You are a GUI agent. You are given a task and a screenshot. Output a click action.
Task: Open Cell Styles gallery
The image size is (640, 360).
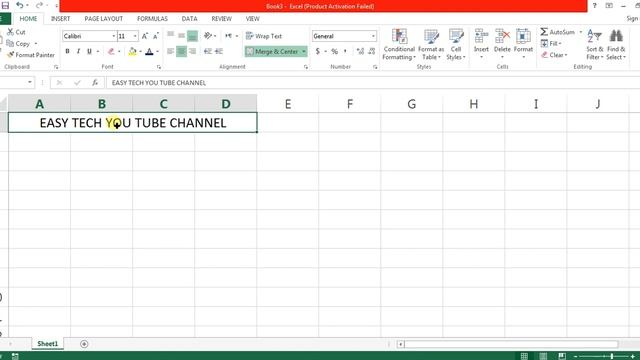[456, 44]
